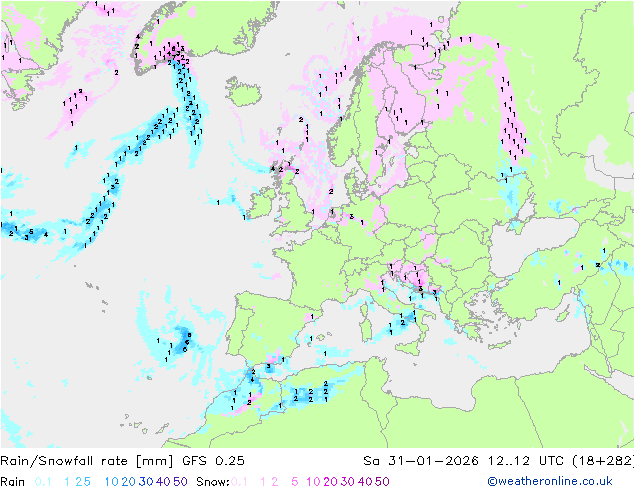The width and height of the screenshot is (634, 490).
Task: Pick the Rain legend value 20
Action: (x=129, y=482)
